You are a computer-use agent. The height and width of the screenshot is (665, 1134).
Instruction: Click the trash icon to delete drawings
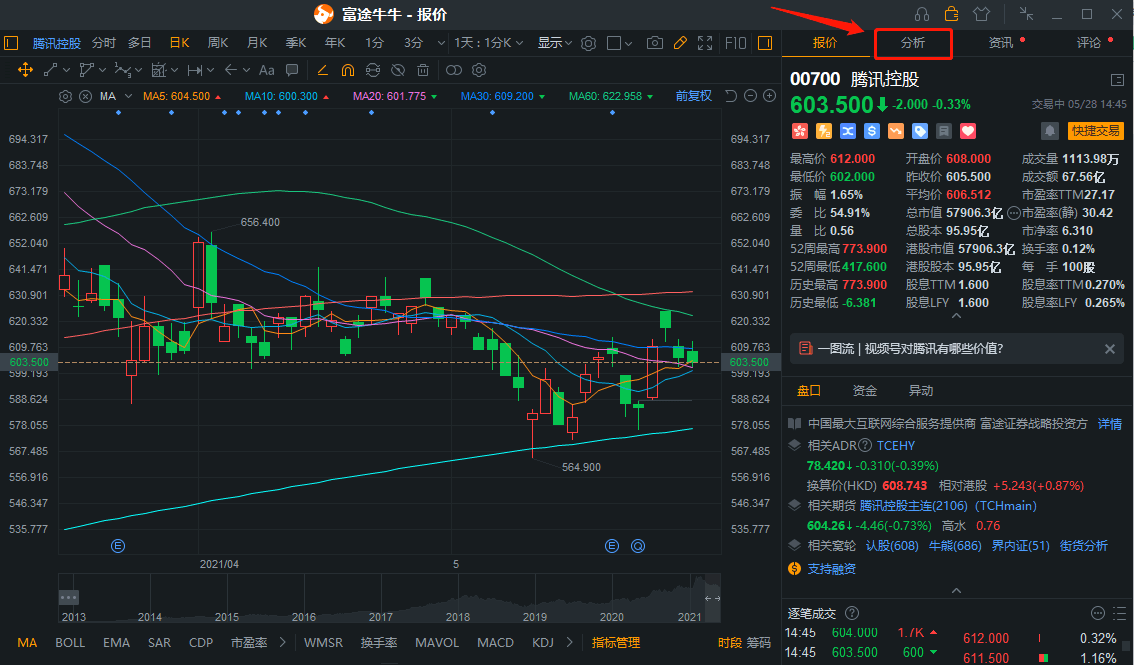423,70
